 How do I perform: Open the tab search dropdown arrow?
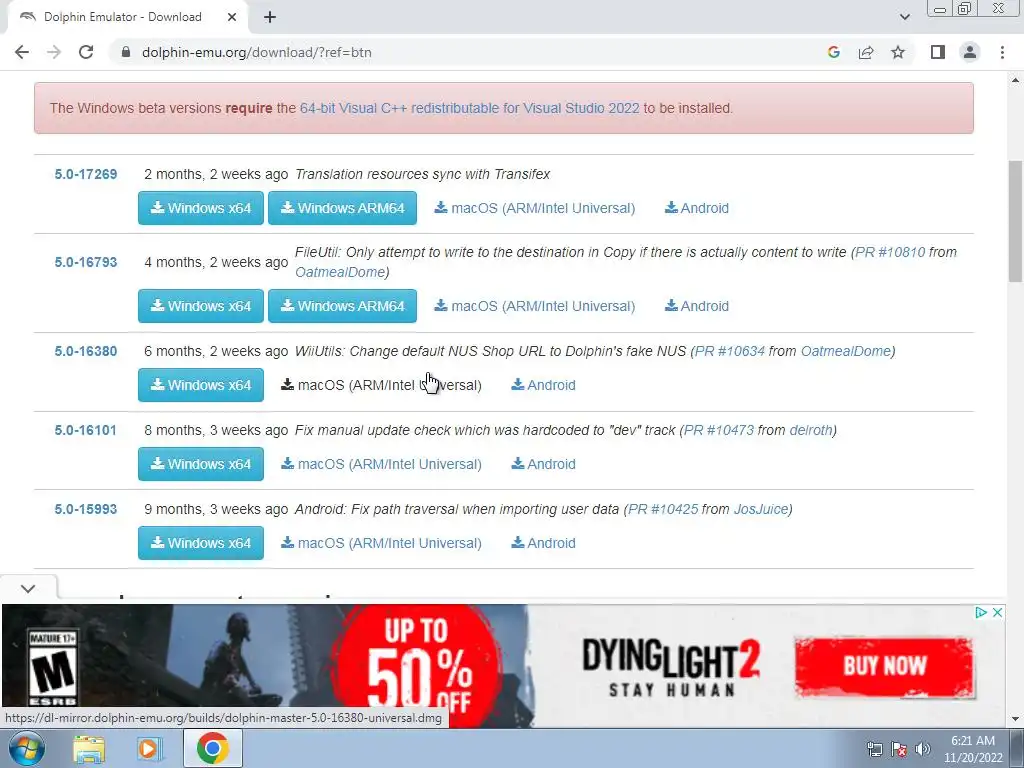904,17
